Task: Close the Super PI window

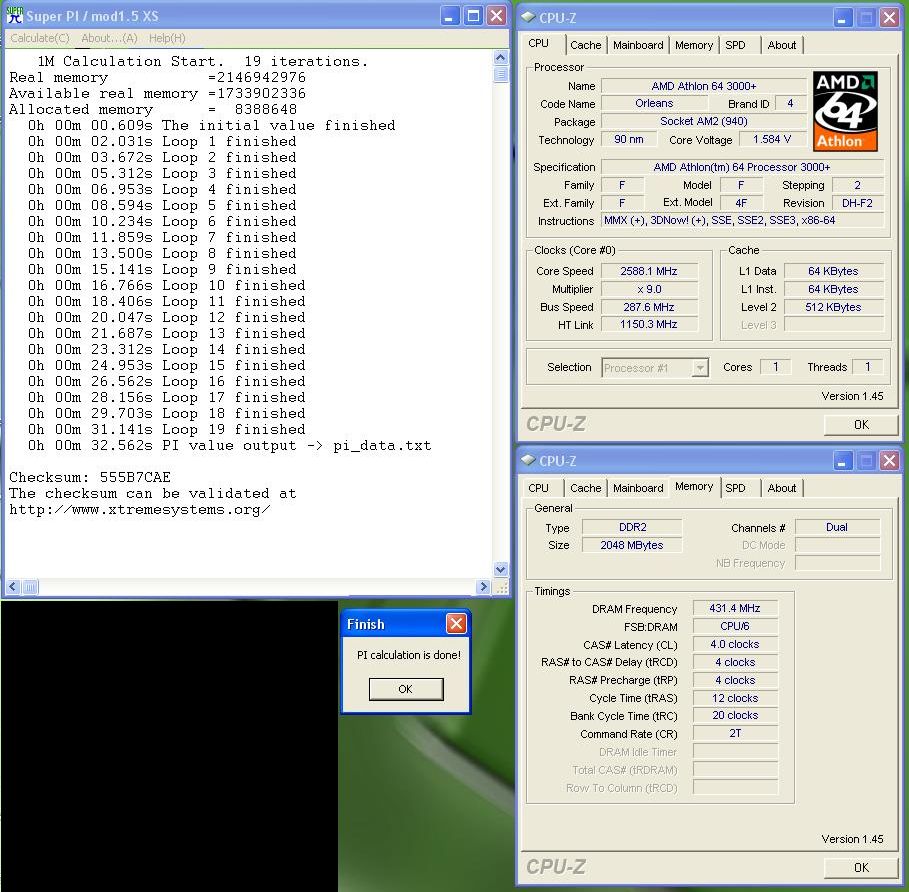Action: (497, 16)
